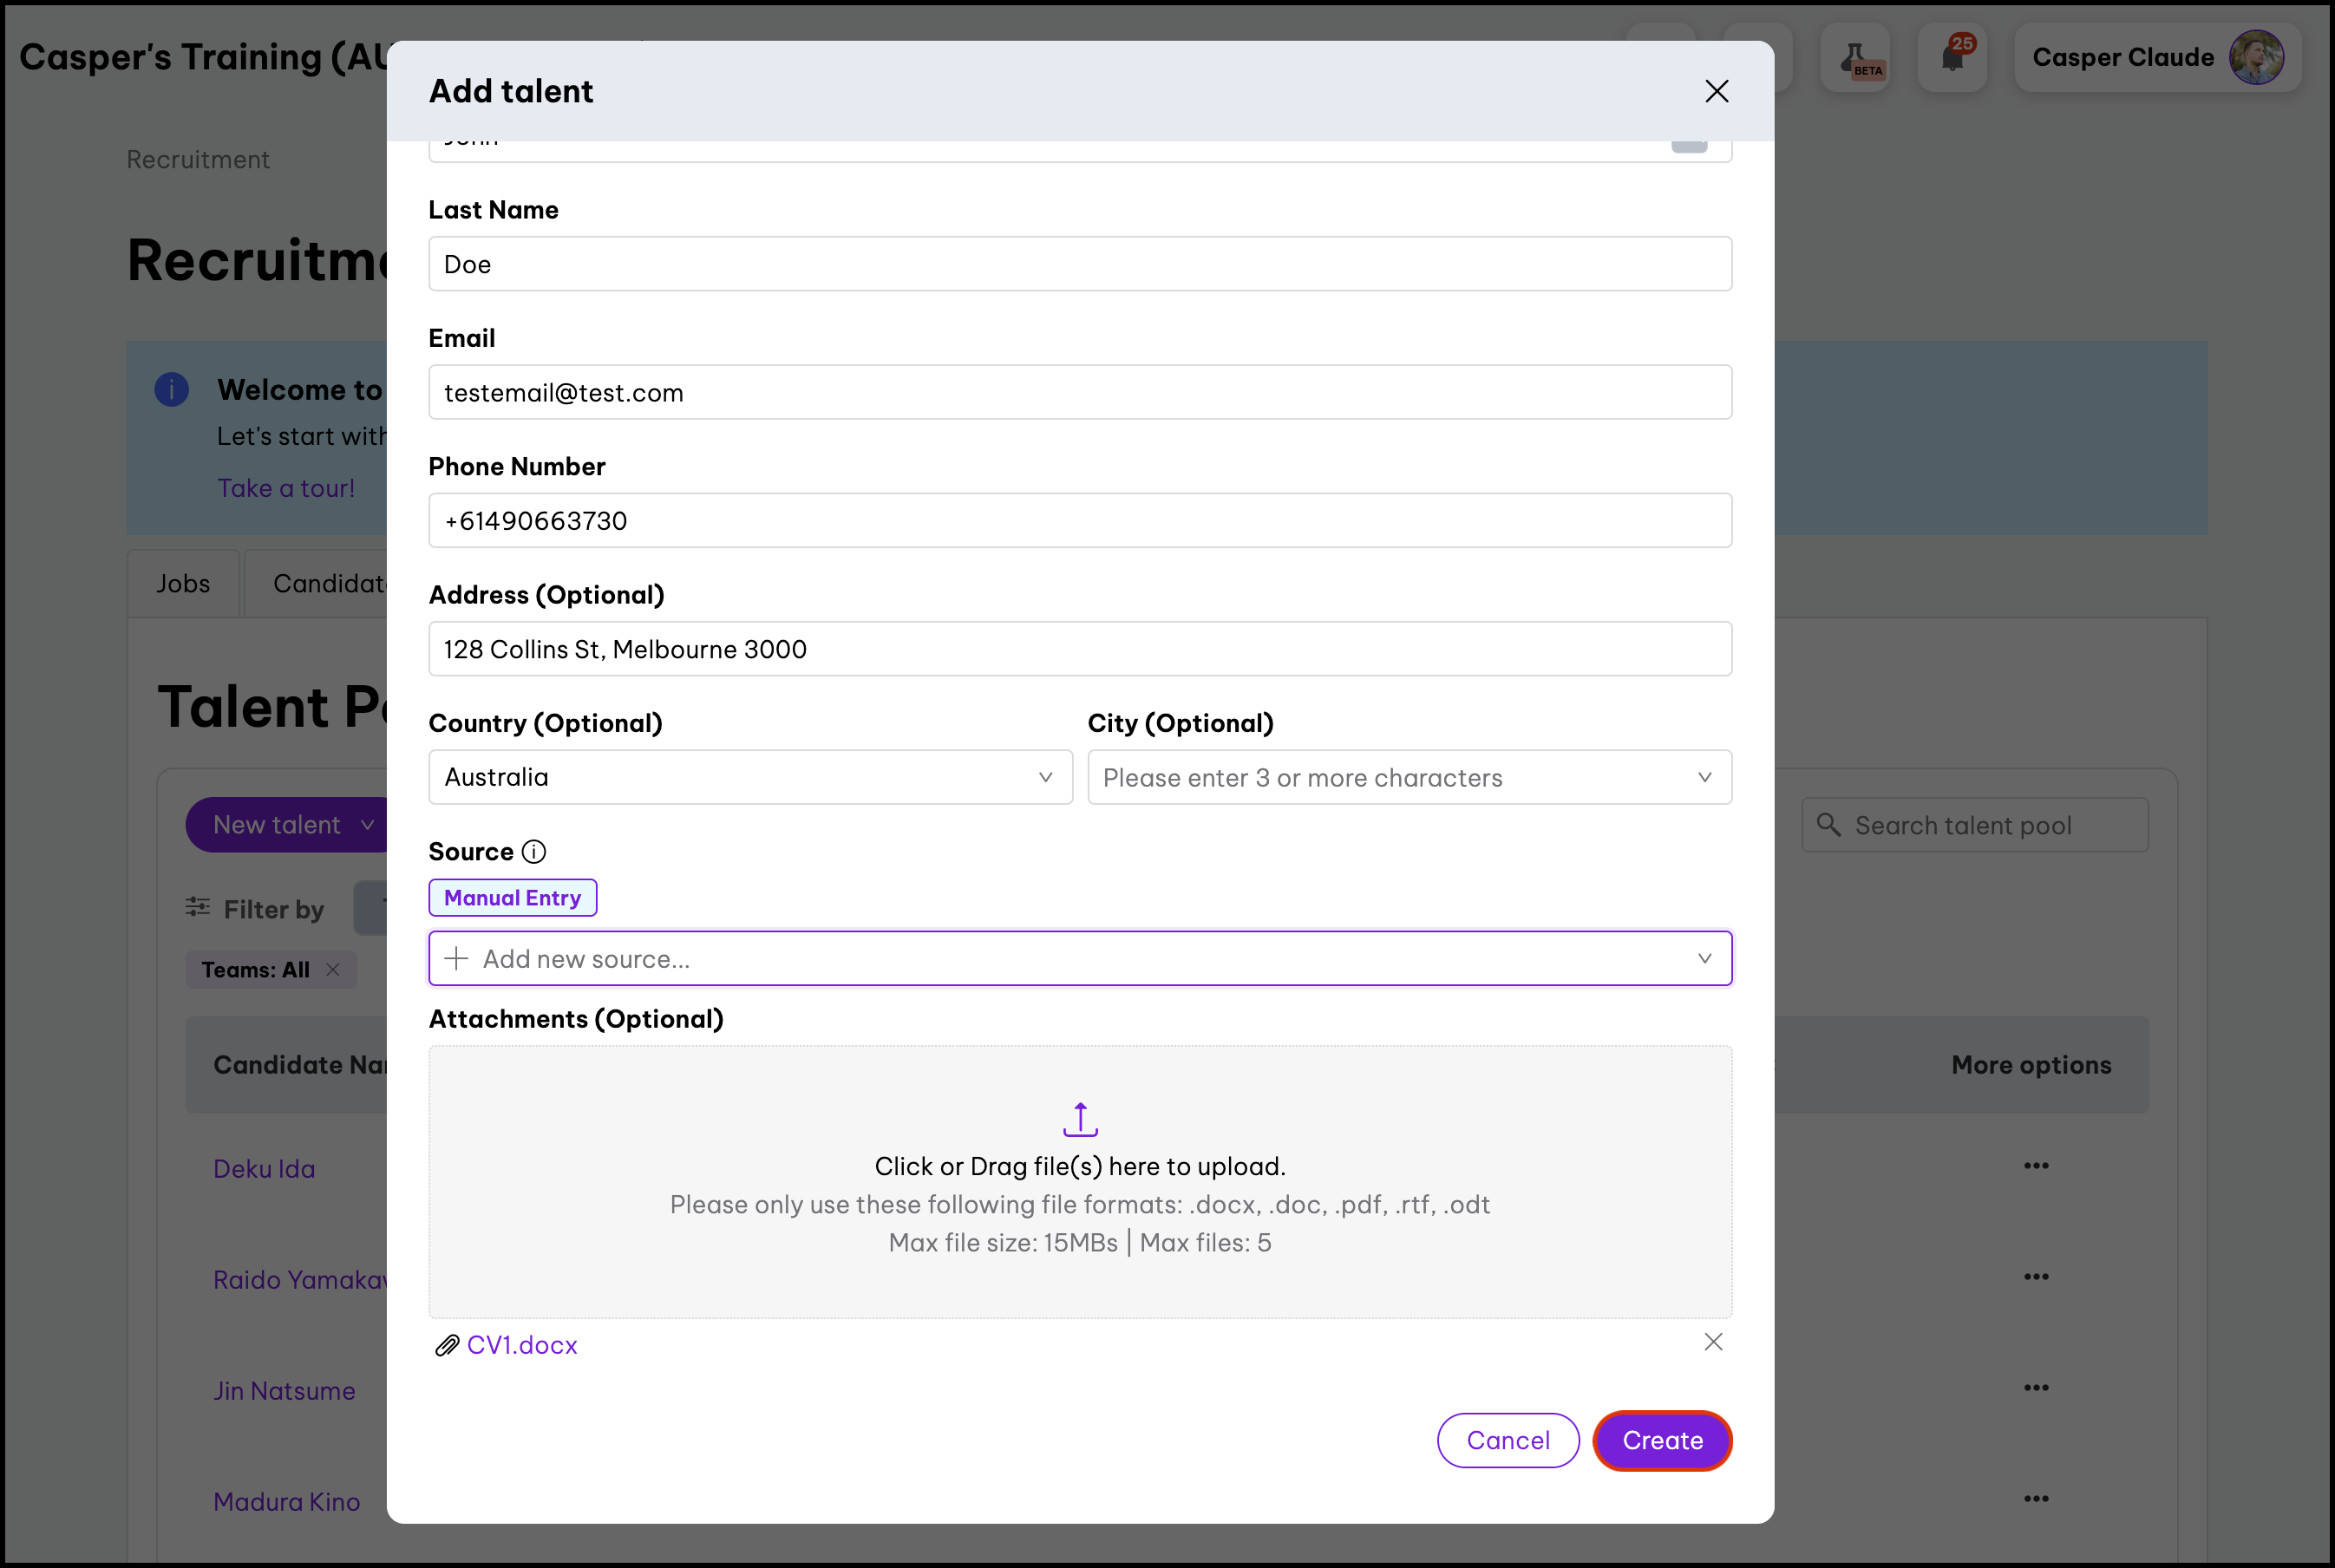Open the City dropdown

(1704, 777)
